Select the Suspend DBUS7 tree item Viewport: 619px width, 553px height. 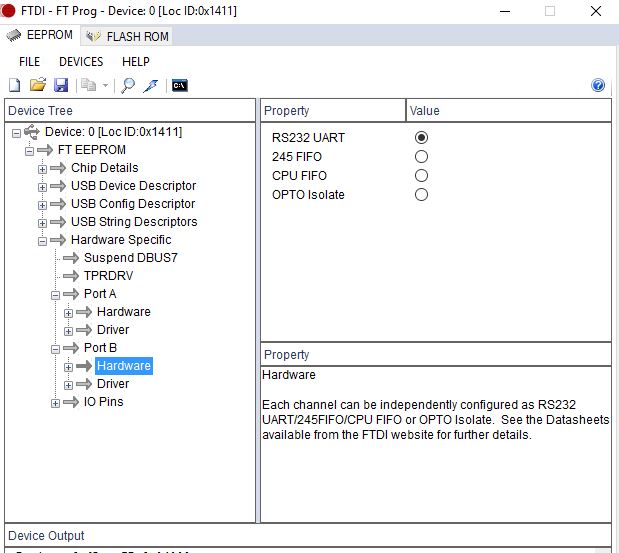click(x=131, y=258)
